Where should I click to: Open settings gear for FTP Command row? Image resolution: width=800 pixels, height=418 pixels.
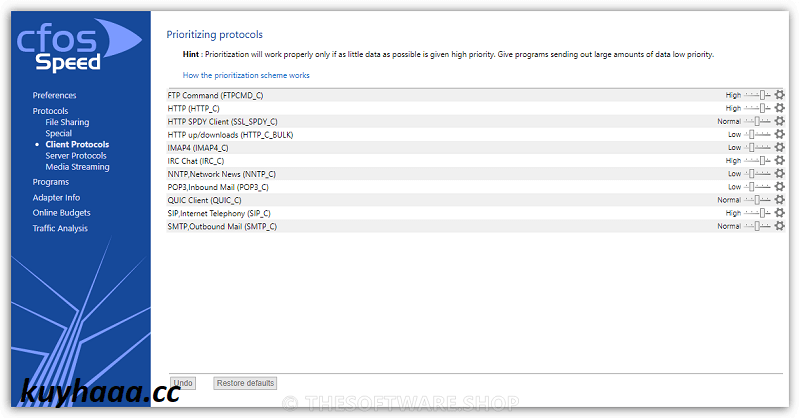tap(779, 95)
